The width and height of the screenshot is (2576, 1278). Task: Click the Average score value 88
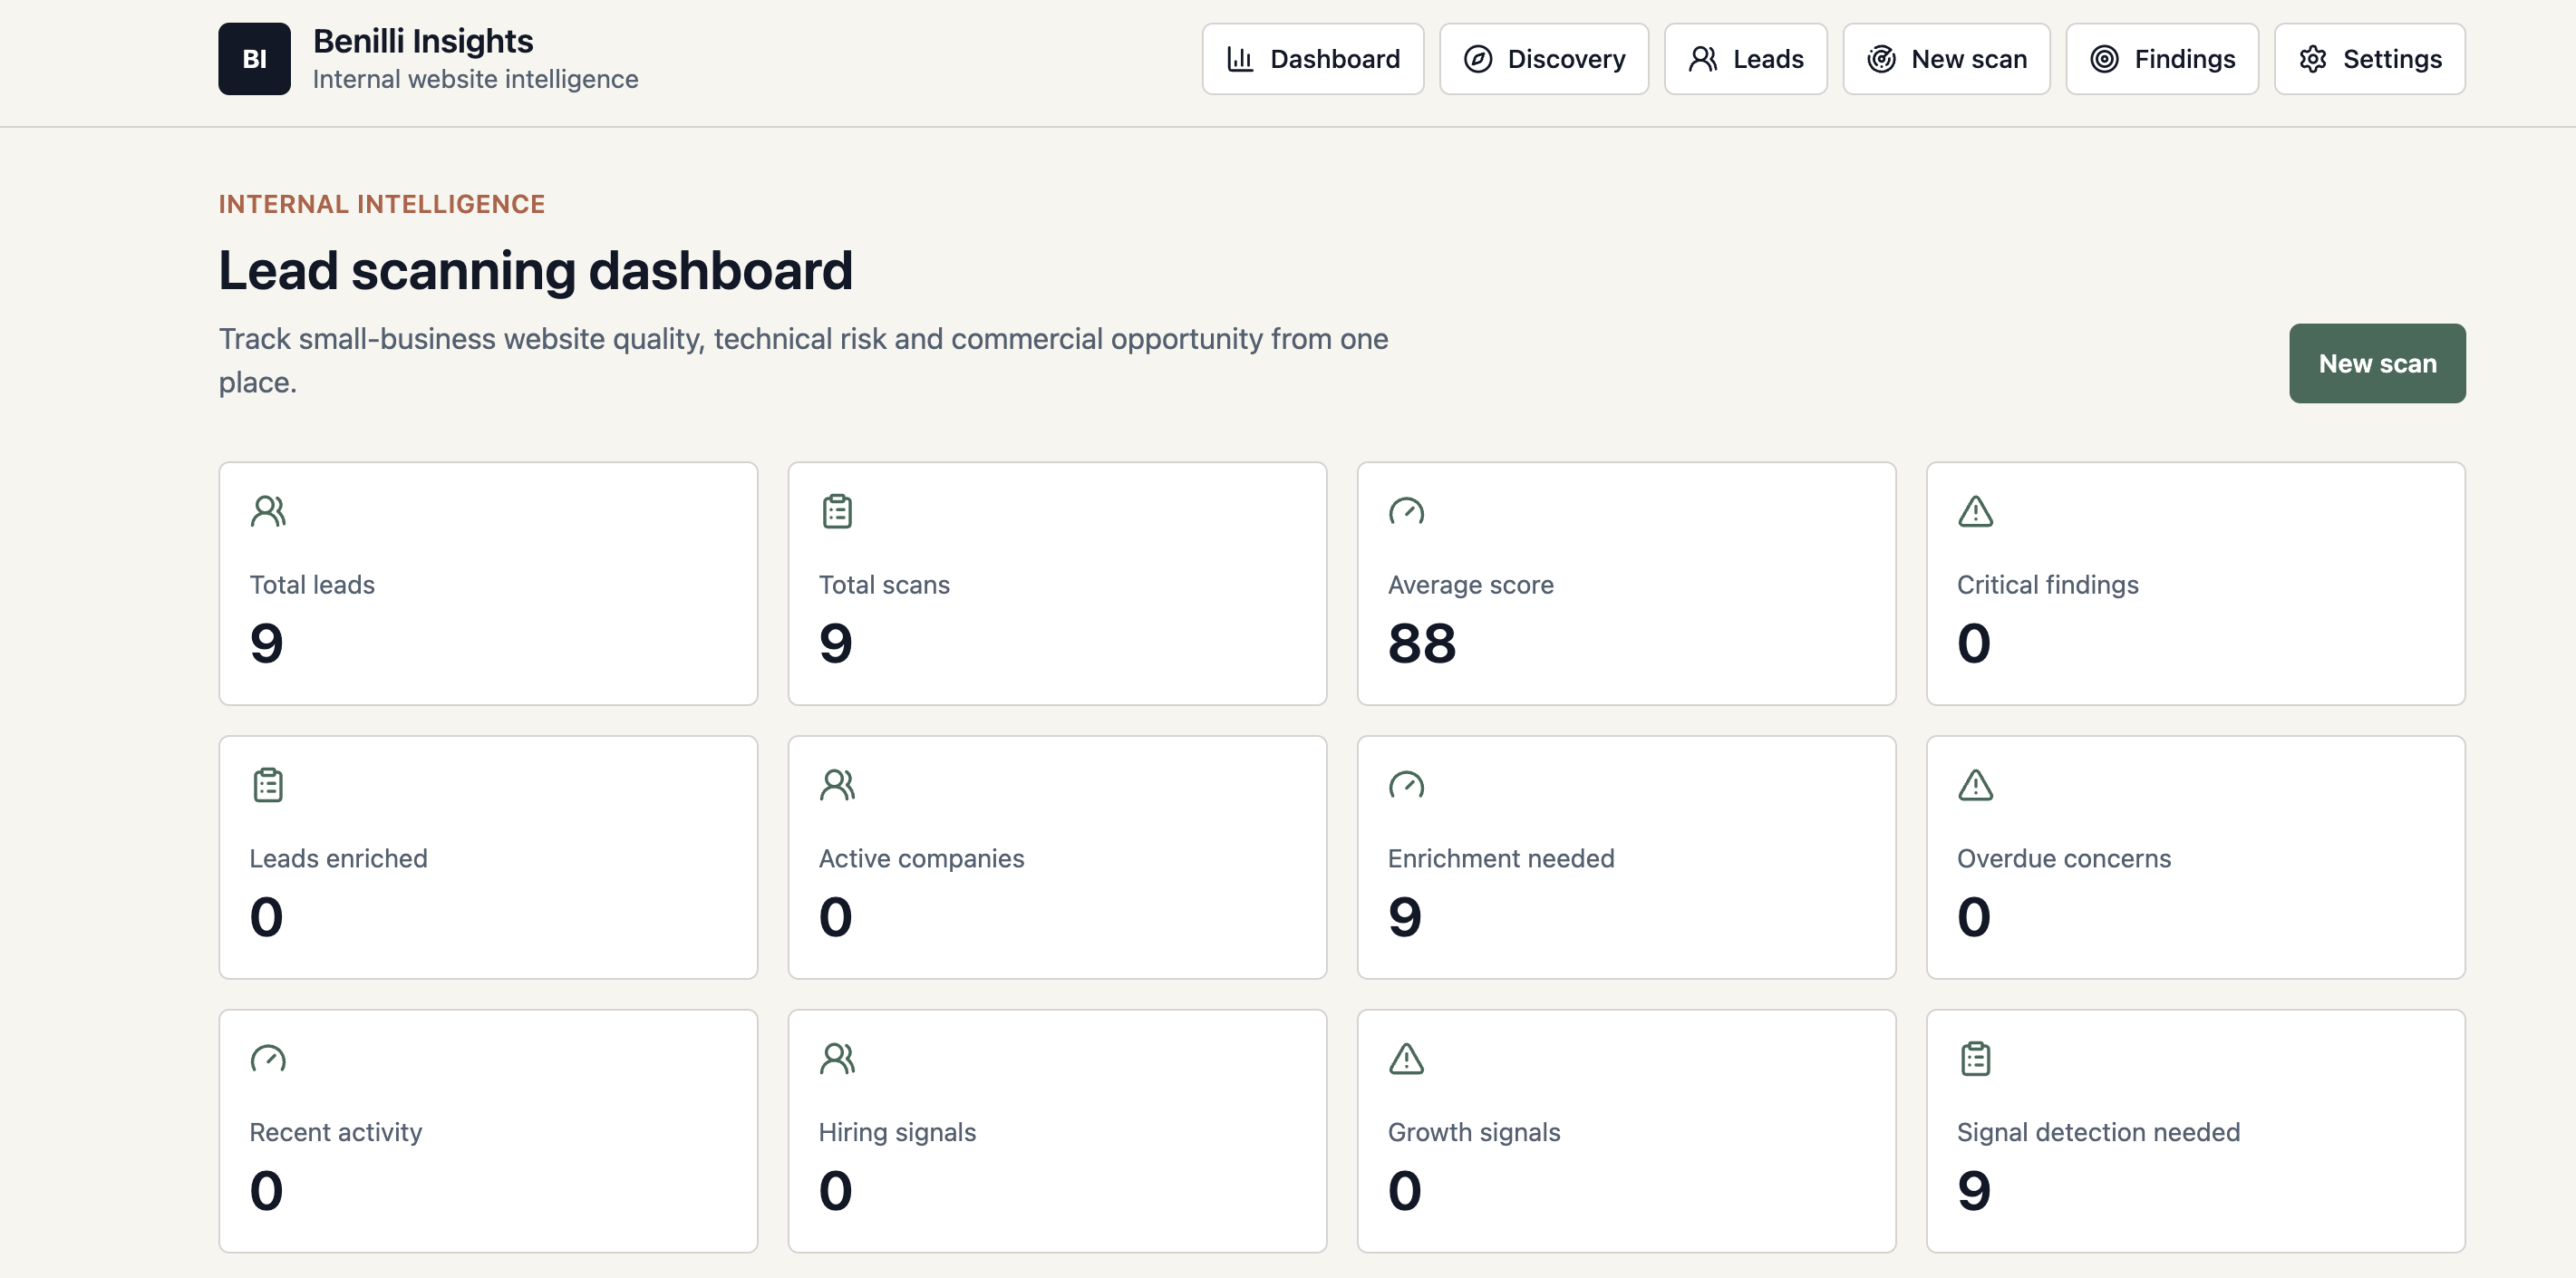(1421, 643)
